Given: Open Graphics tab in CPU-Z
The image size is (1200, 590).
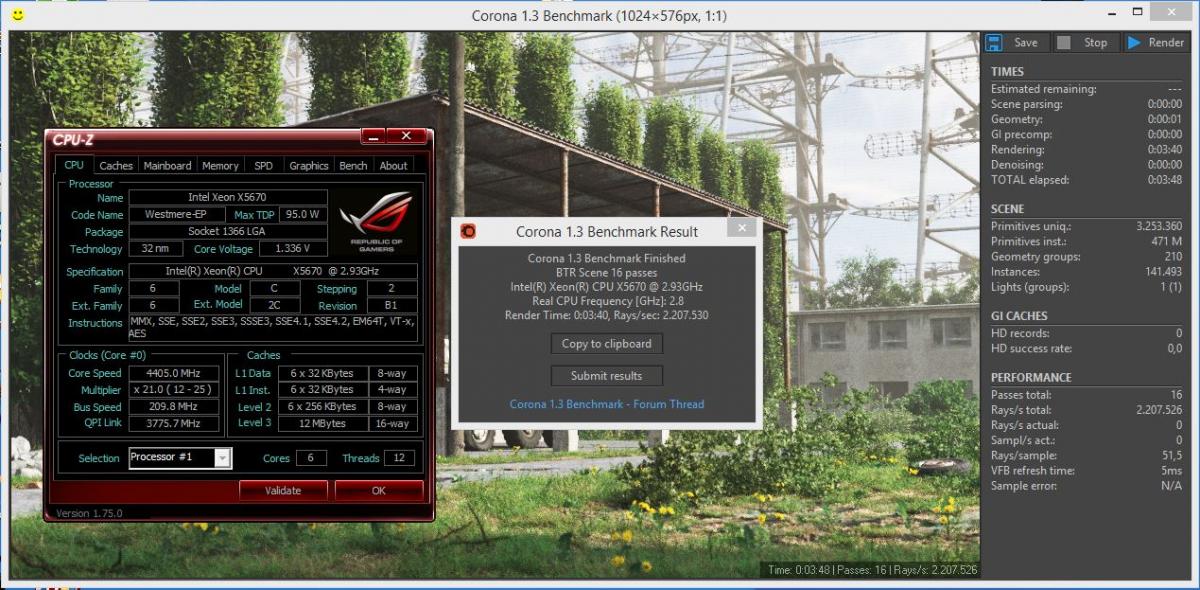Looking at the screenshot, I should (308, 166).
